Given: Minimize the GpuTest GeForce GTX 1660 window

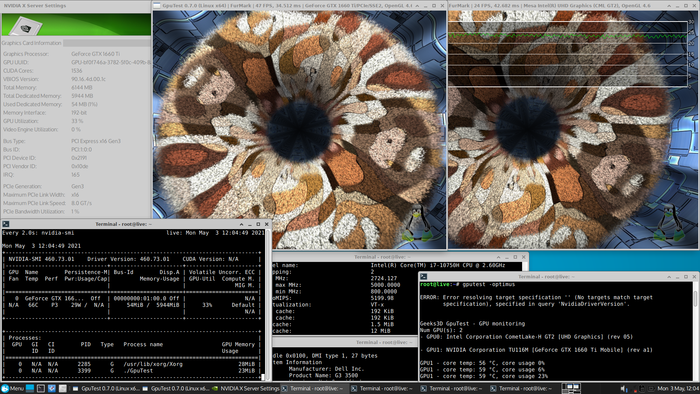Looking at the screenshot, I should click(x=425, y=6).
